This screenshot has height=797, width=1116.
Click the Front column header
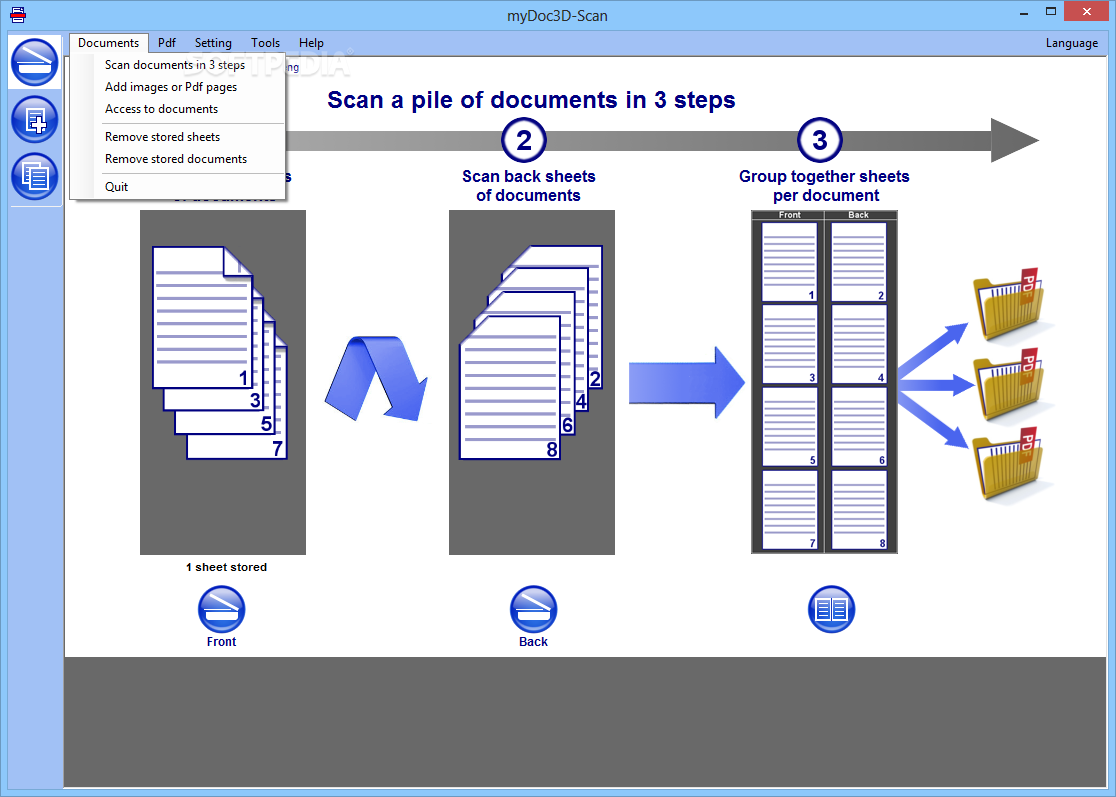tap(789, 215)
